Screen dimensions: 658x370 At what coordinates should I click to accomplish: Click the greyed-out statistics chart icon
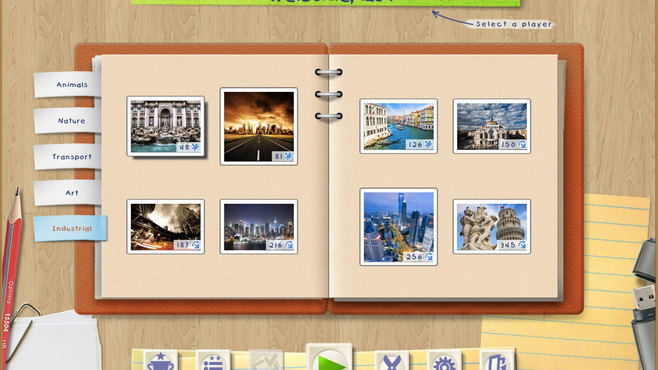click(x=266, y=360)
